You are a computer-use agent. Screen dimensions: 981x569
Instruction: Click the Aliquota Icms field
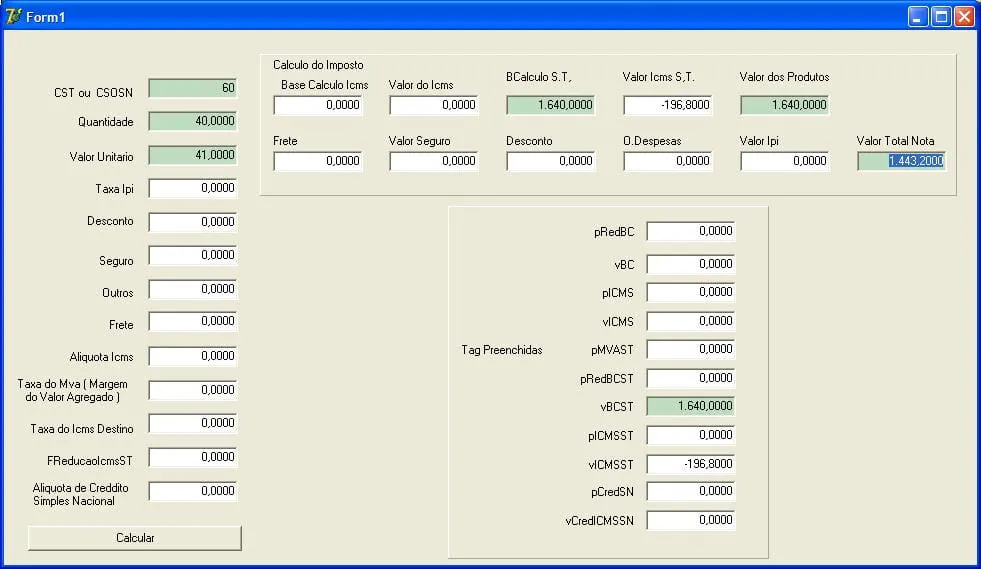tap(192, 356)
